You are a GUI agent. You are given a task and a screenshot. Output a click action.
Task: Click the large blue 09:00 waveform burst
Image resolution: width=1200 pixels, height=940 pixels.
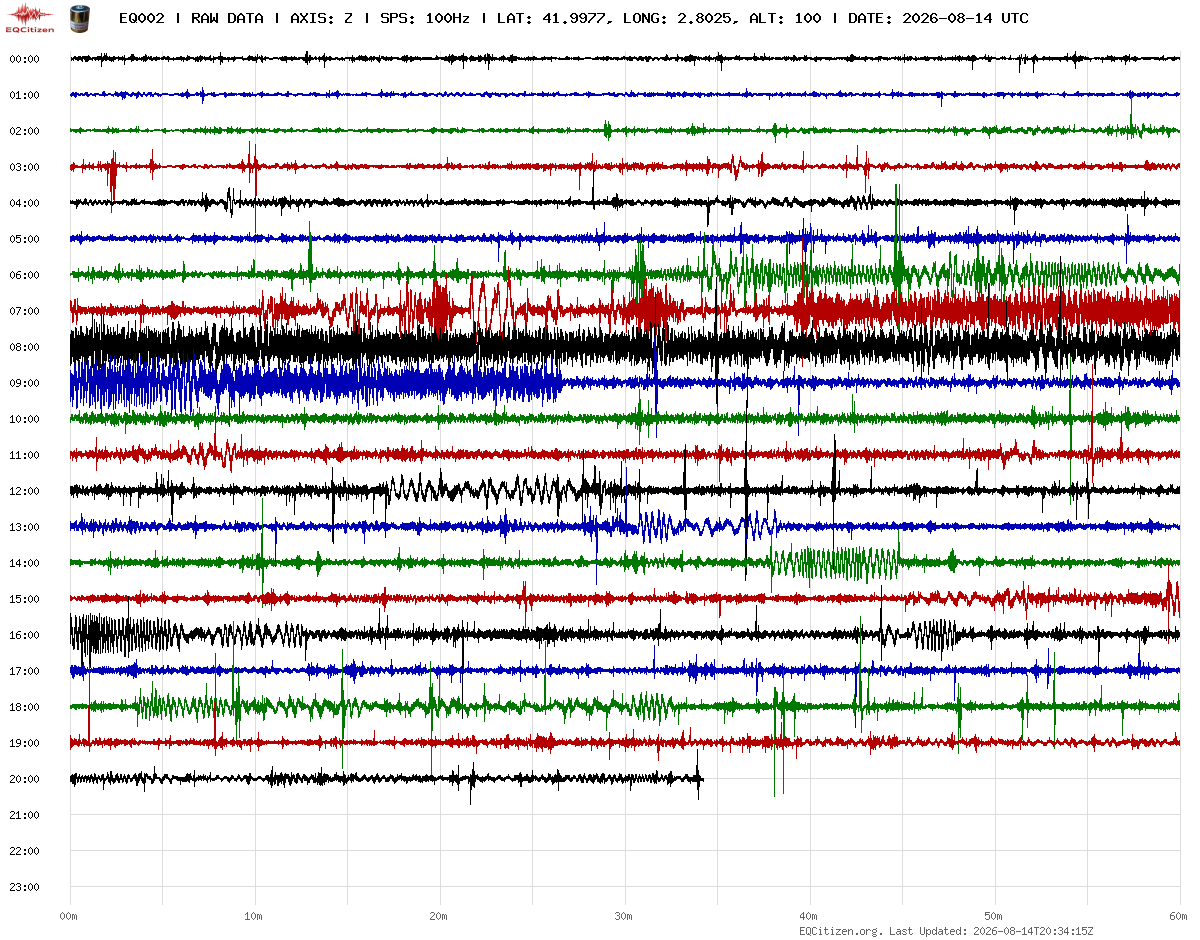(x=316, y=383)
